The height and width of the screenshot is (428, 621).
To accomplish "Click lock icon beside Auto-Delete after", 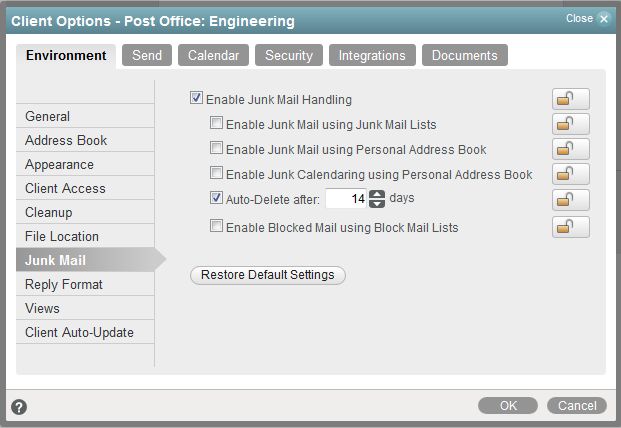I will [570, 200].
